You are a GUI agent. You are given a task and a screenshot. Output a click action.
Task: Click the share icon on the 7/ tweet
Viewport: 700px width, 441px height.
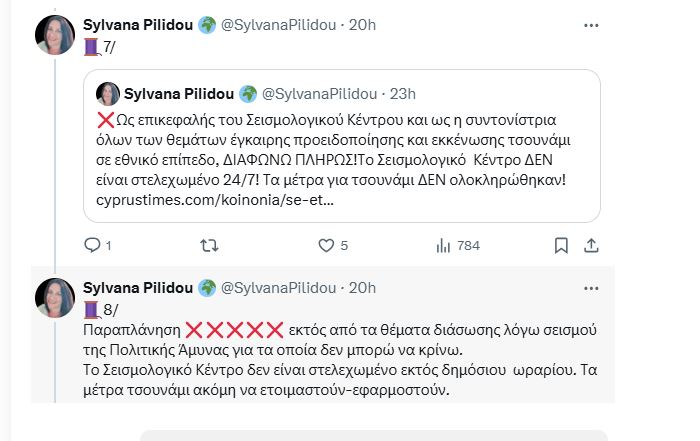(590, 245)
